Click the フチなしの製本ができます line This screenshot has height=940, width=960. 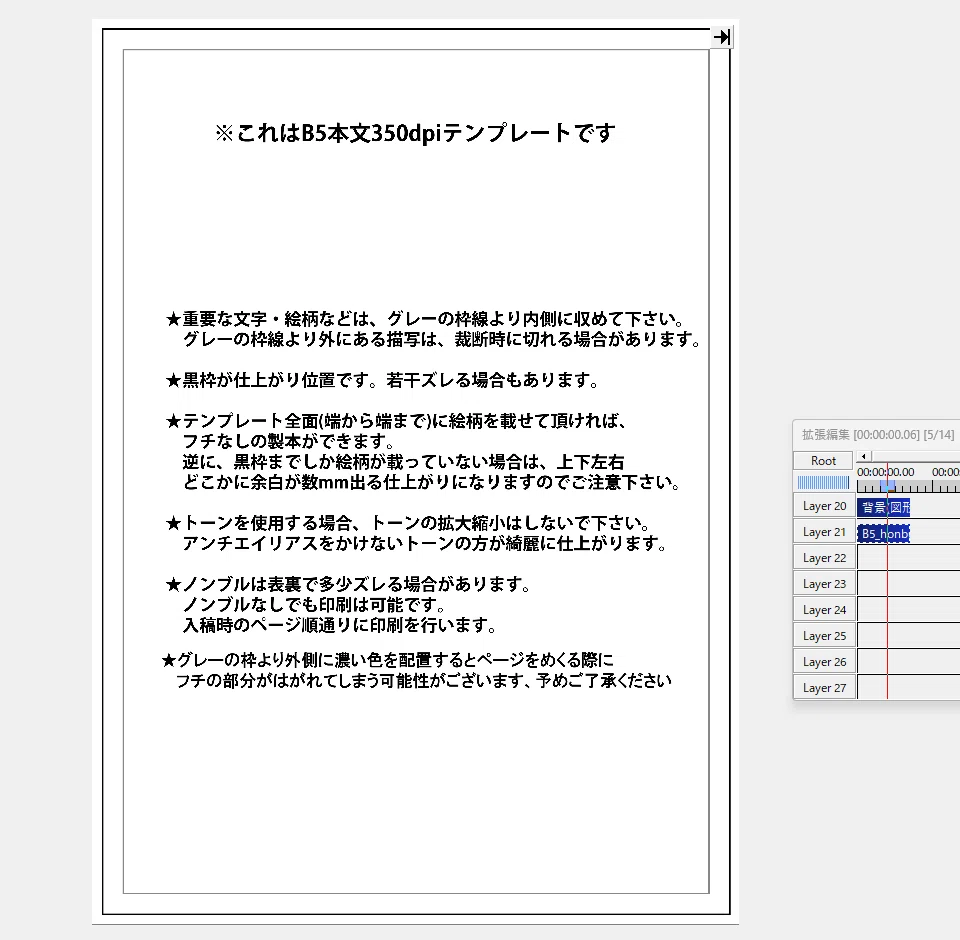(x=288, y=442)
